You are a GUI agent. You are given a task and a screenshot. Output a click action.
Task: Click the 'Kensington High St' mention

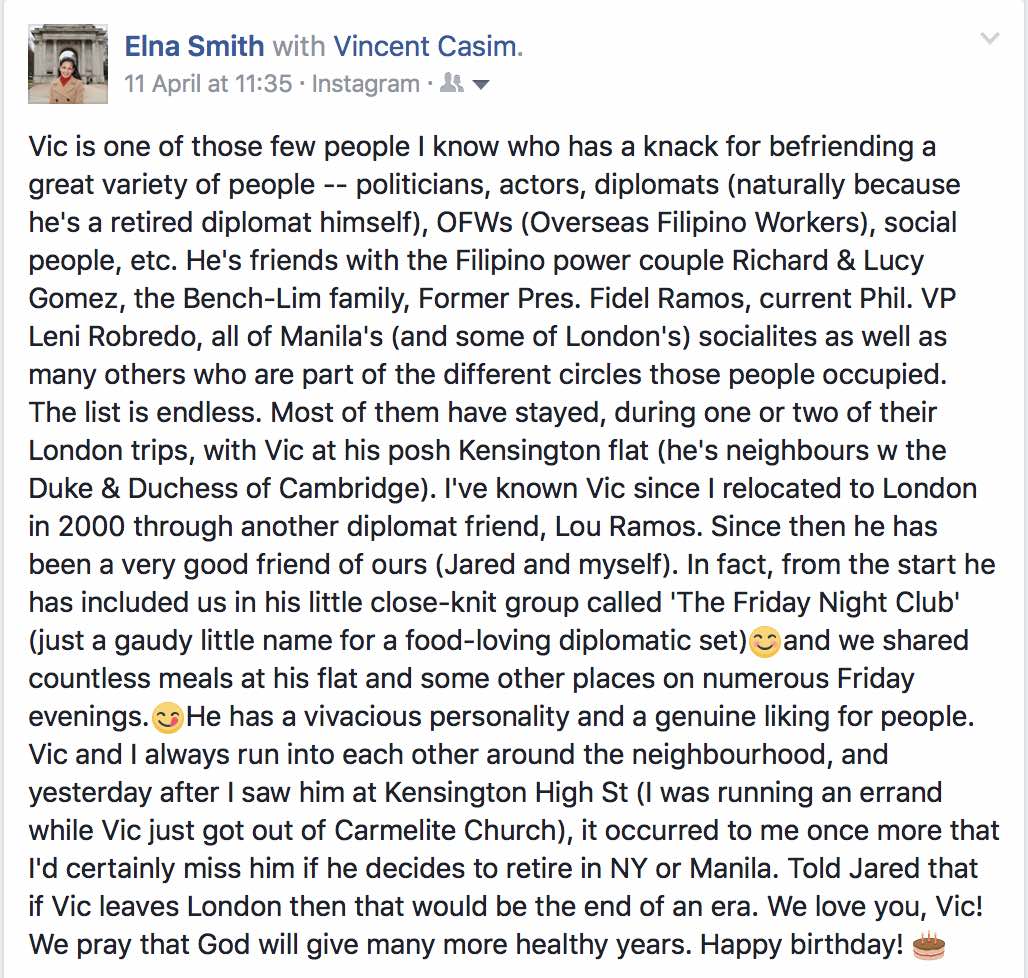point(506,792)
